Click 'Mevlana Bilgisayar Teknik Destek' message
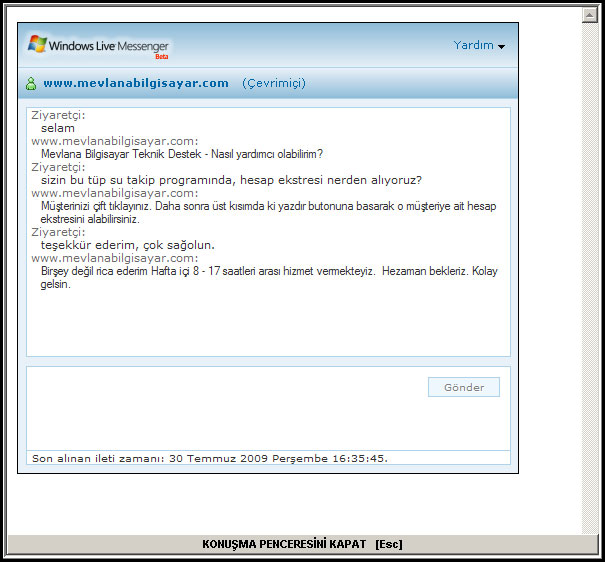This screenshot has width=605, height=562. tap(182, 154)
